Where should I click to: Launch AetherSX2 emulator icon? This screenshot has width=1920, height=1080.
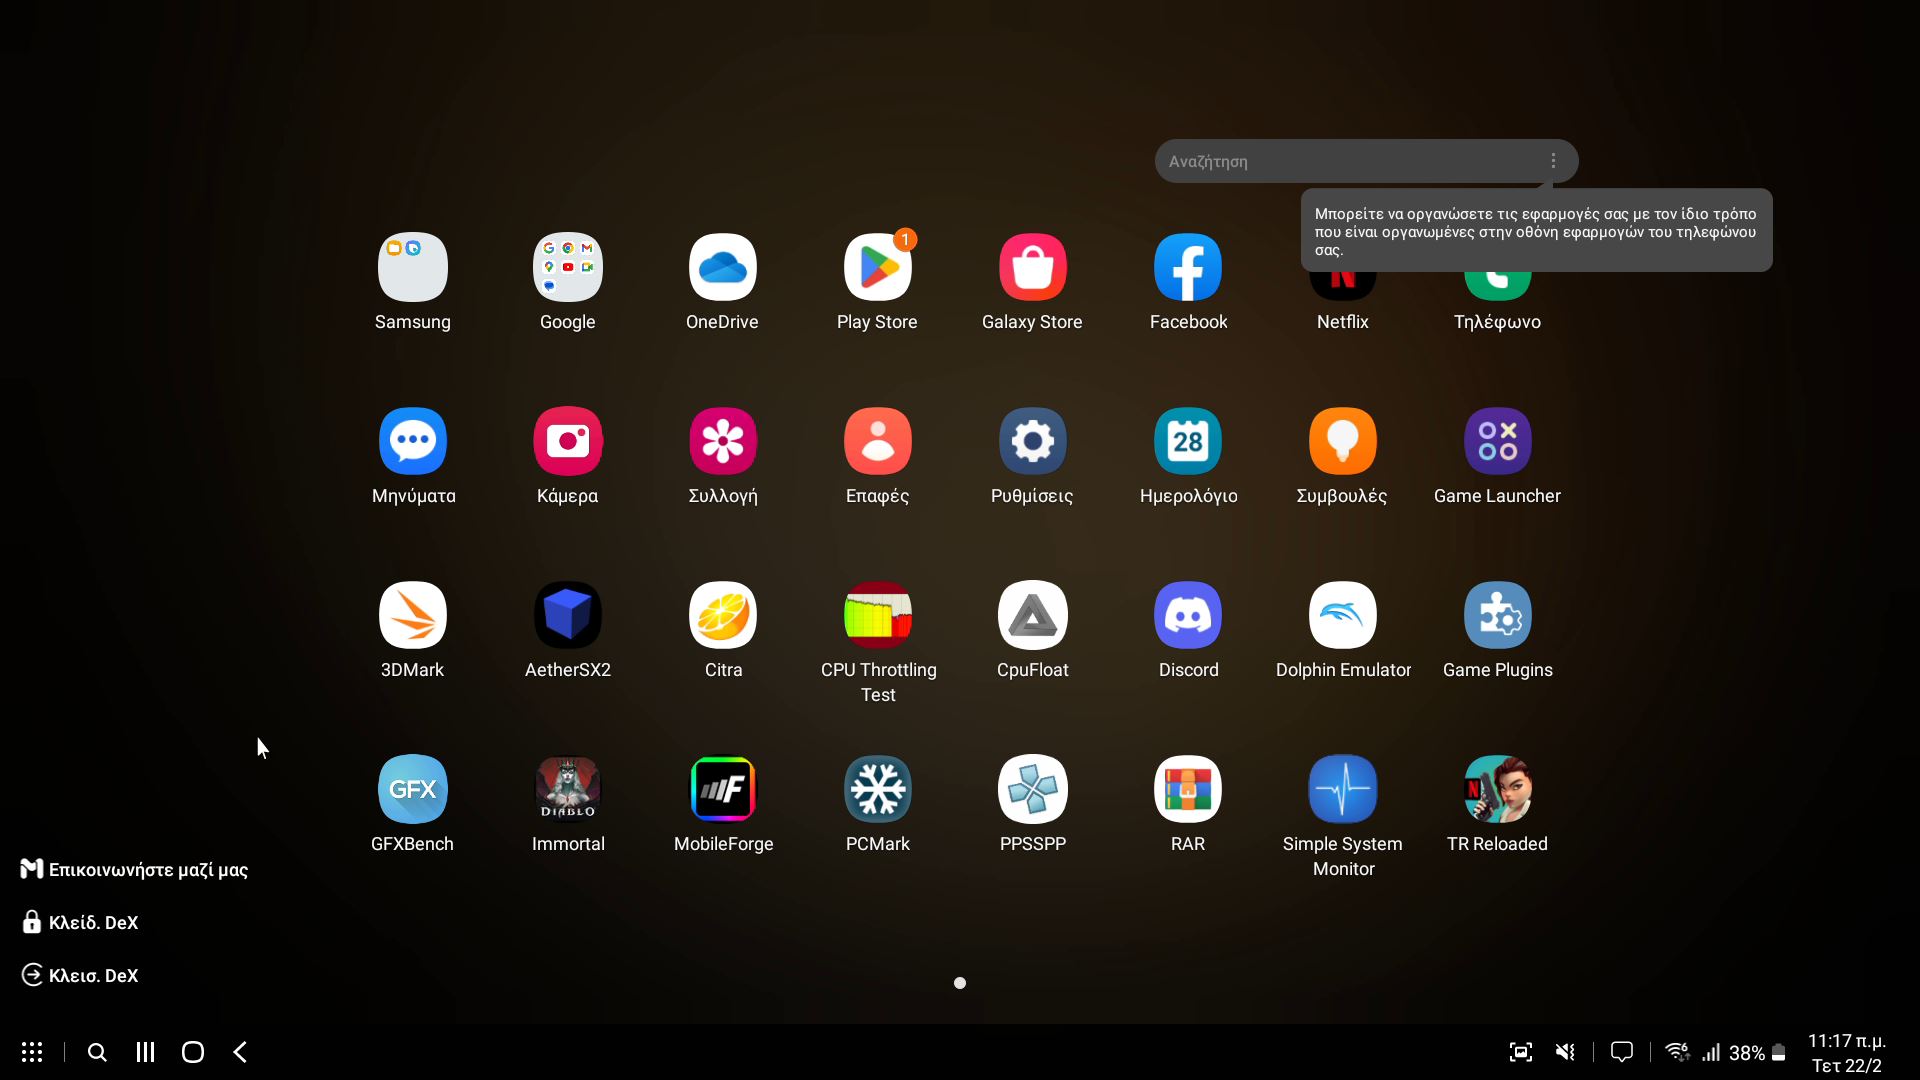[567, 615]
